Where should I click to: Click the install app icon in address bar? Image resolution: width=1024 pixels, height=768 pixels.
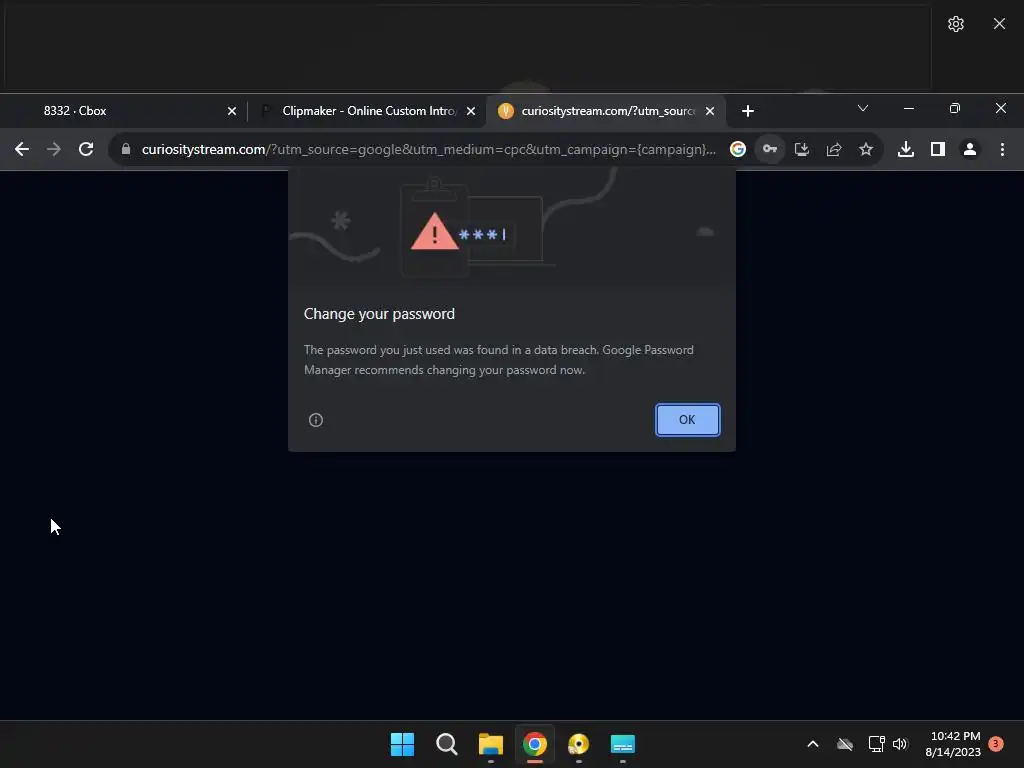(802, 149)
